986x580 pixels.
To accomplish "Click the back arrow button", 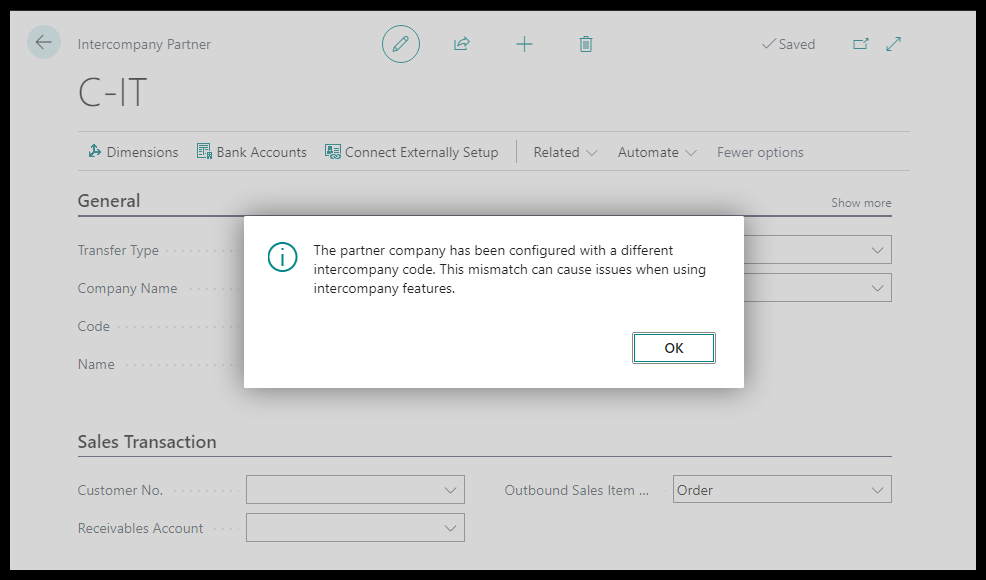I will tap(43, 43).
